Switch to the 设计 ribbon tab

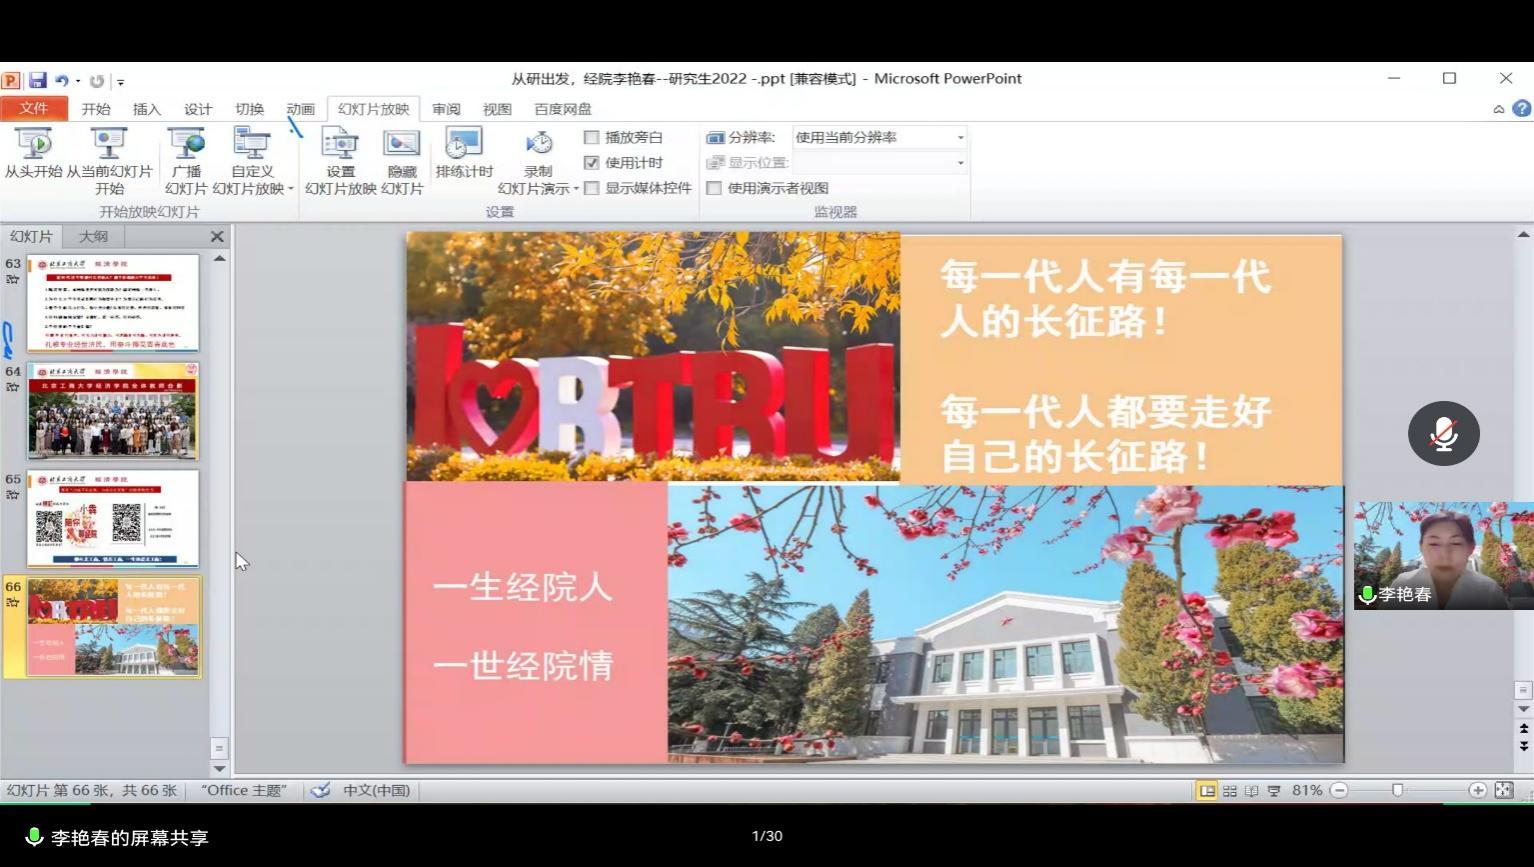pyautogui.click(x=198, y=109)
